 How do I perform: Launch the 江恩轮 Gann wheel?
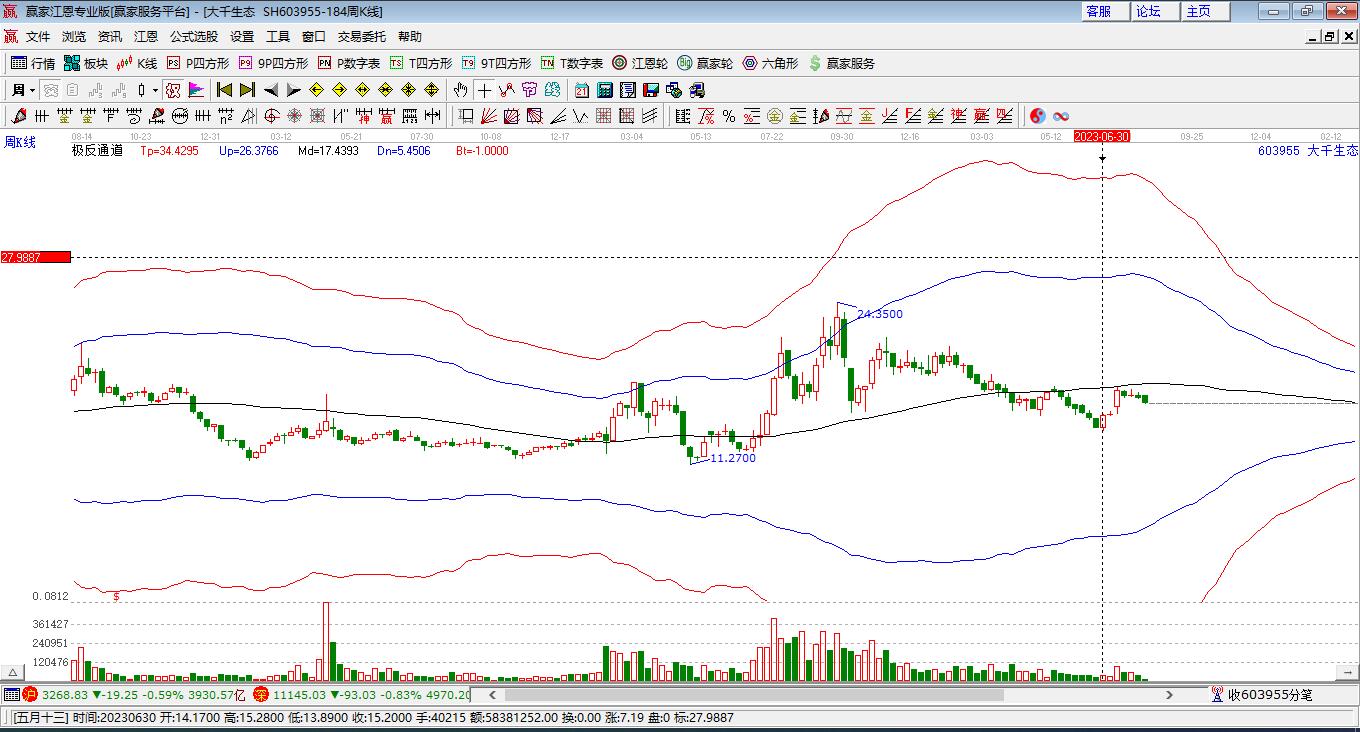[x=640, y=63]
